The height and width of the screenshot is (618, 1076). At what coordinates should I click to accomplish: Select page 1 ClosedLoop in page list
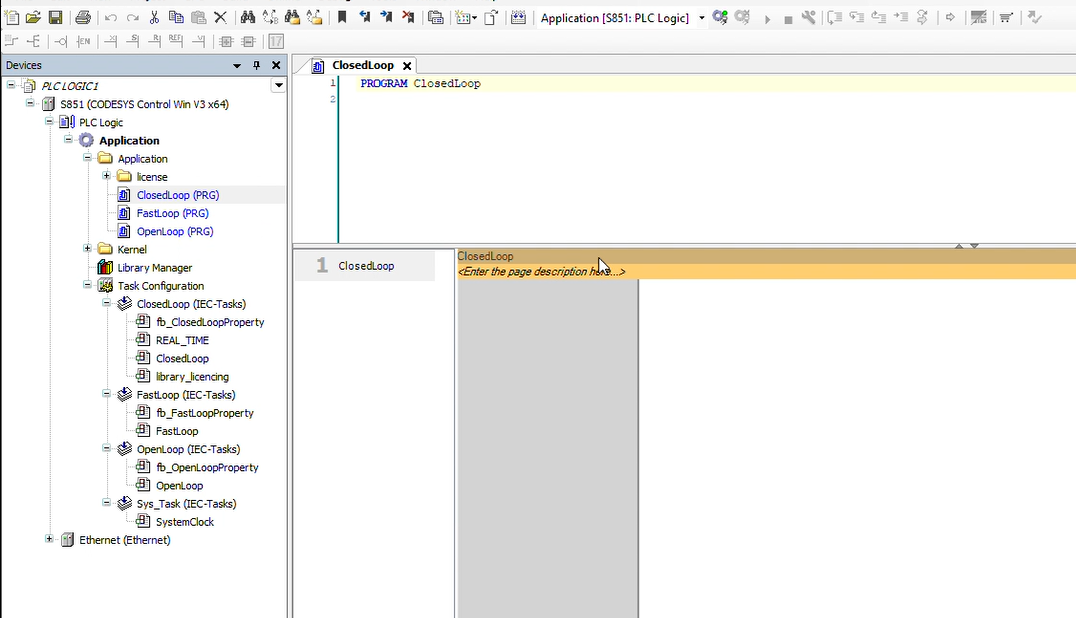(364, 265)
